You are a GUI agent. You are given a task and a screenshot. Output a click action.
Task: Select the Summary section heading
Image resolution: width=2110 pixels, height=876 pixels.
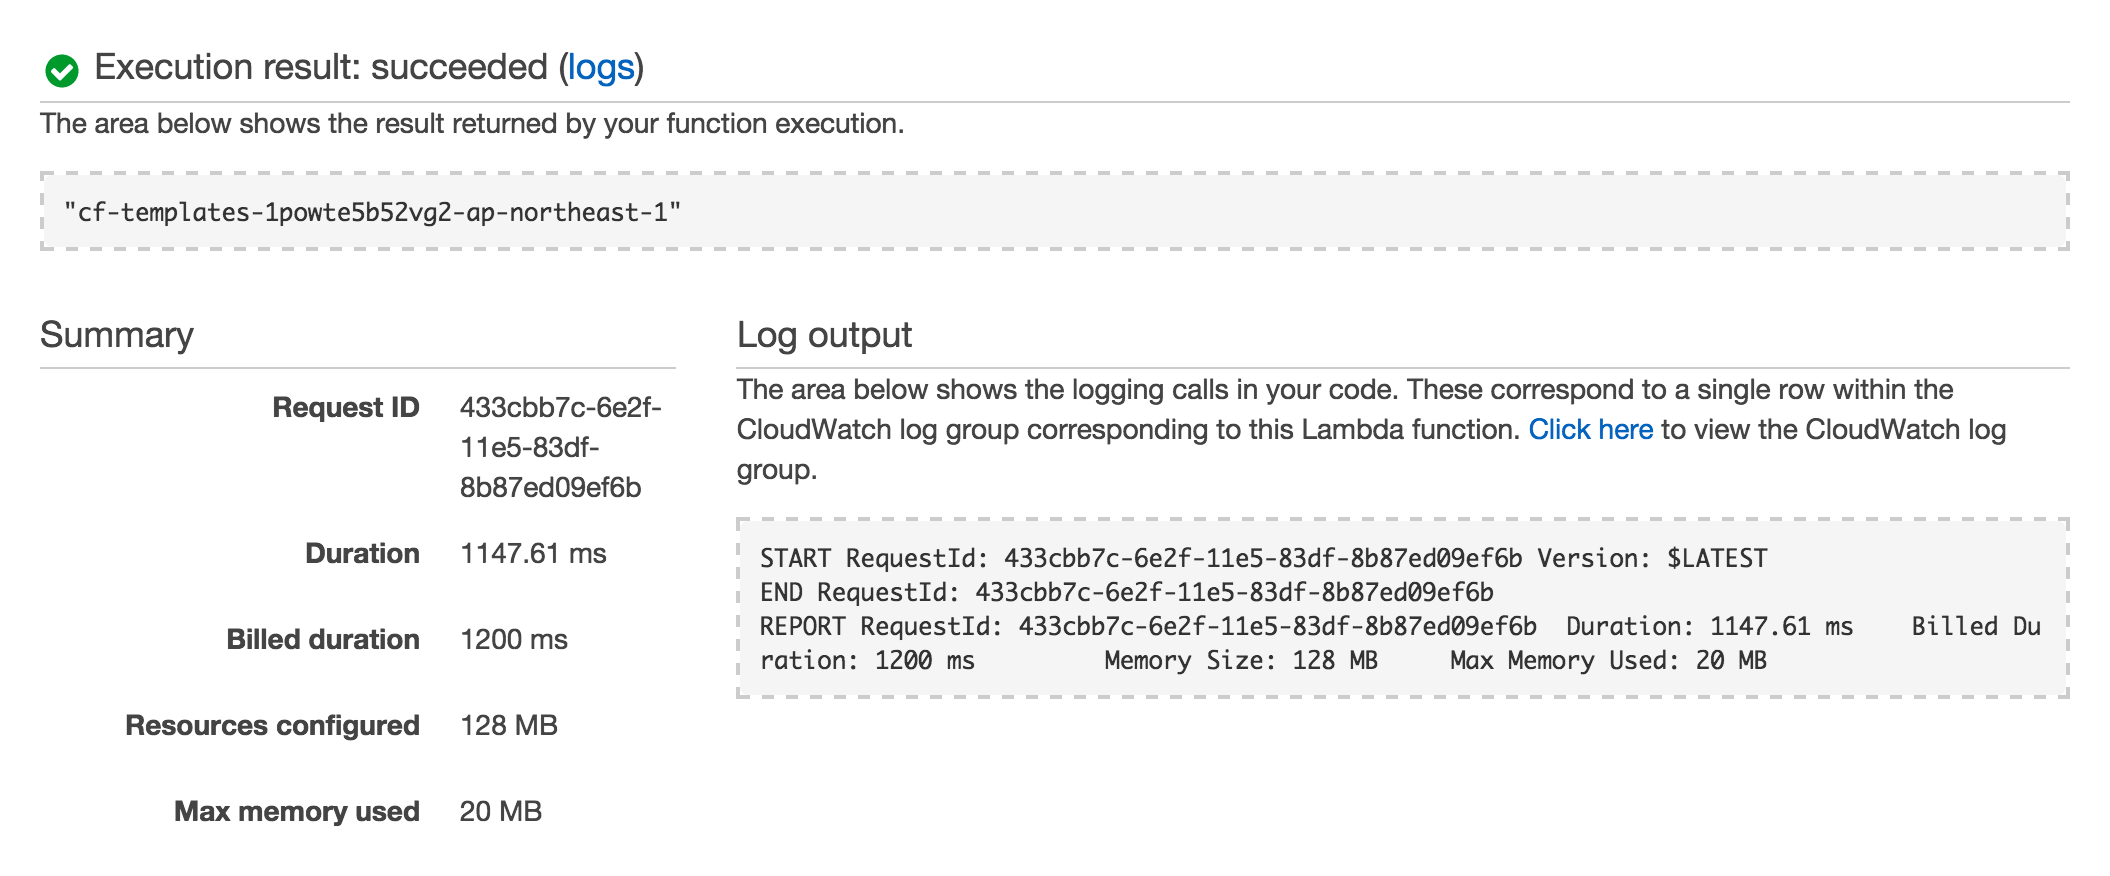coord(117,335)
